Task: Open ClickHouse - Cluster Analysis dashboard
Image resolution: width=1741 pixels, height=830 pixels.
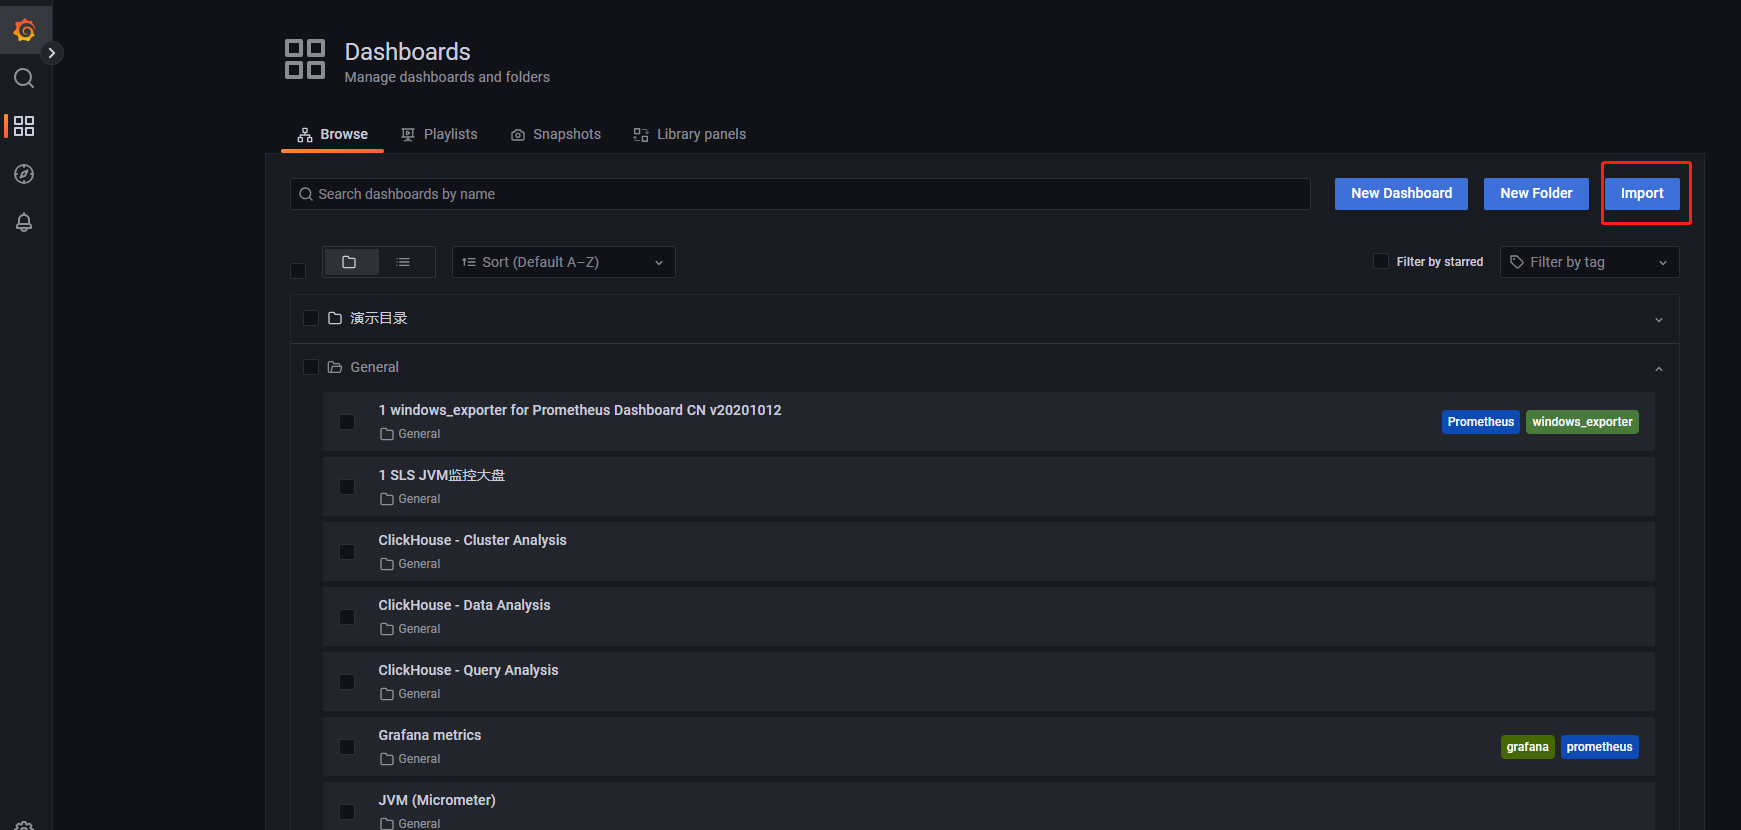Action: (x=472, y=540)
